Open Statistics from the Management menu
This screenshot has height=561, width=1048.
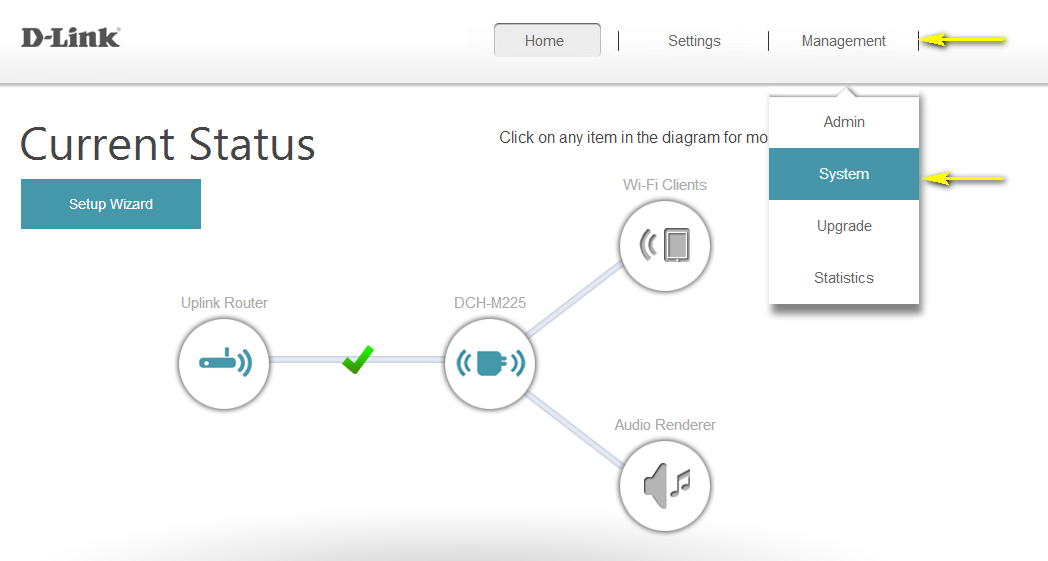coord(844,278)
